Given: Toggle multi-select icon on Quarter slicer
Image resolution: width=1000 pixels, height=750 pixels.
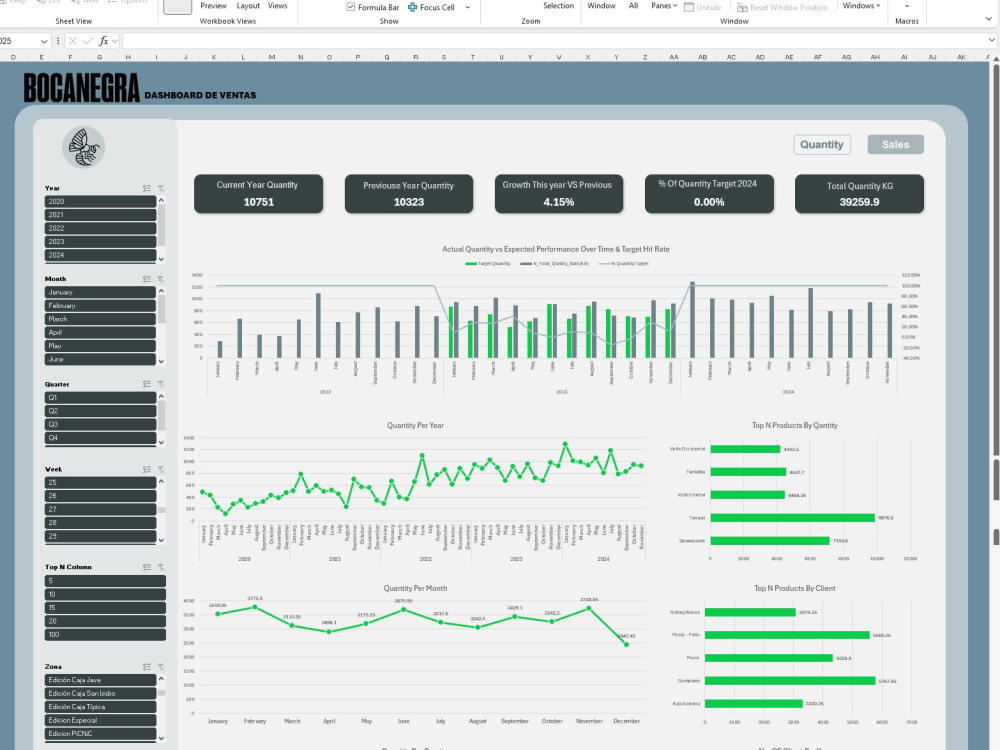Looking at the screenshot, I should click(147, 384).
